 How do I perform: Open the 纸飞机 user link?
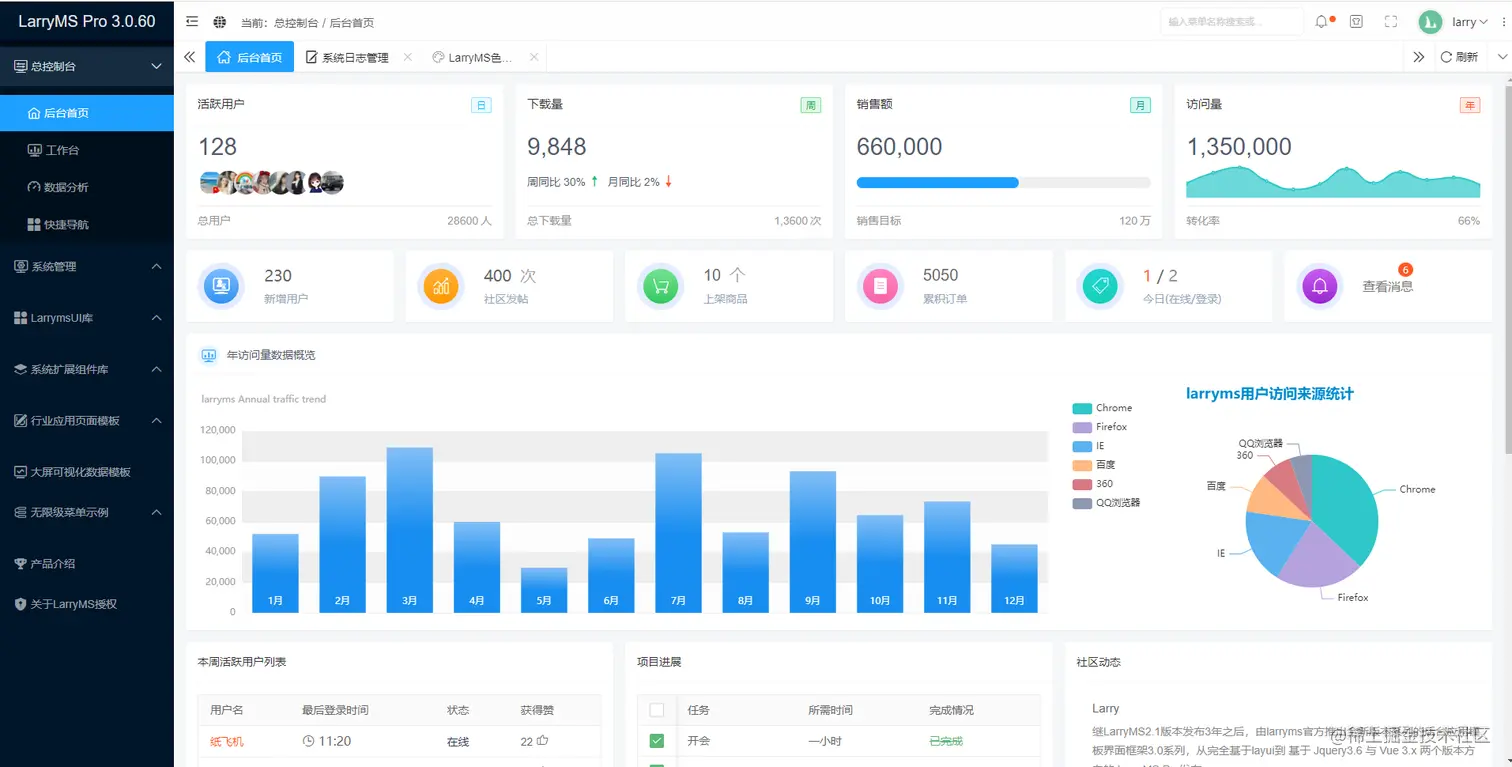click(226, 742)
